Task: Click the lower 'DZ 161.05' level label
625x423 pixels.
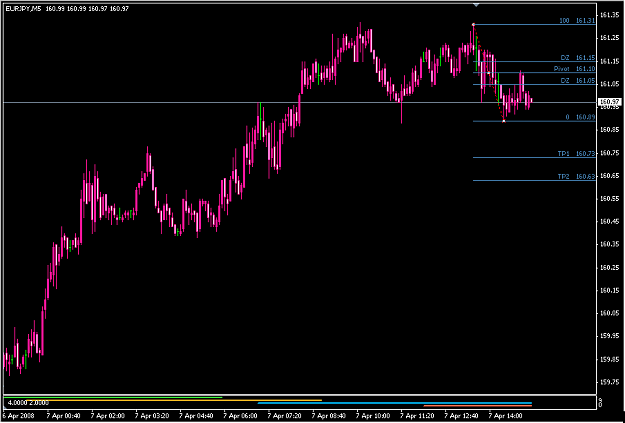Action: (578, 81)
